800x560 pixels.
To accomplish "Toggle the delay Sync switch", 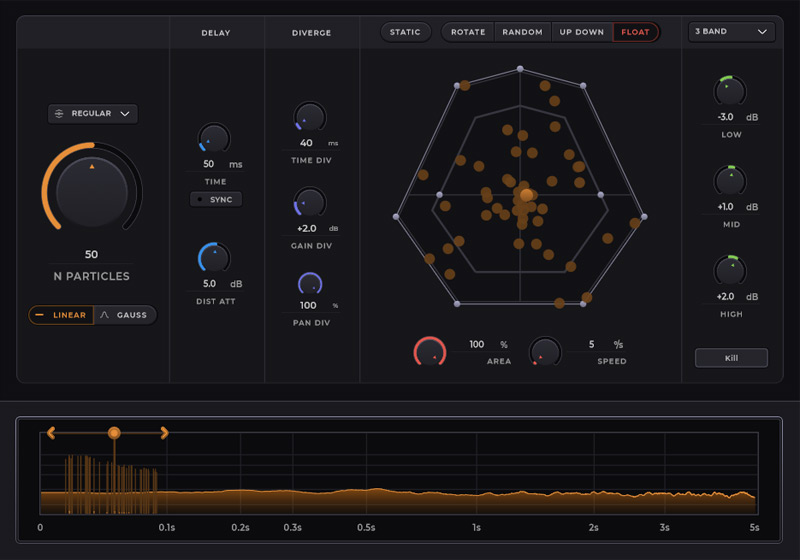I will (x=215, y=200).
